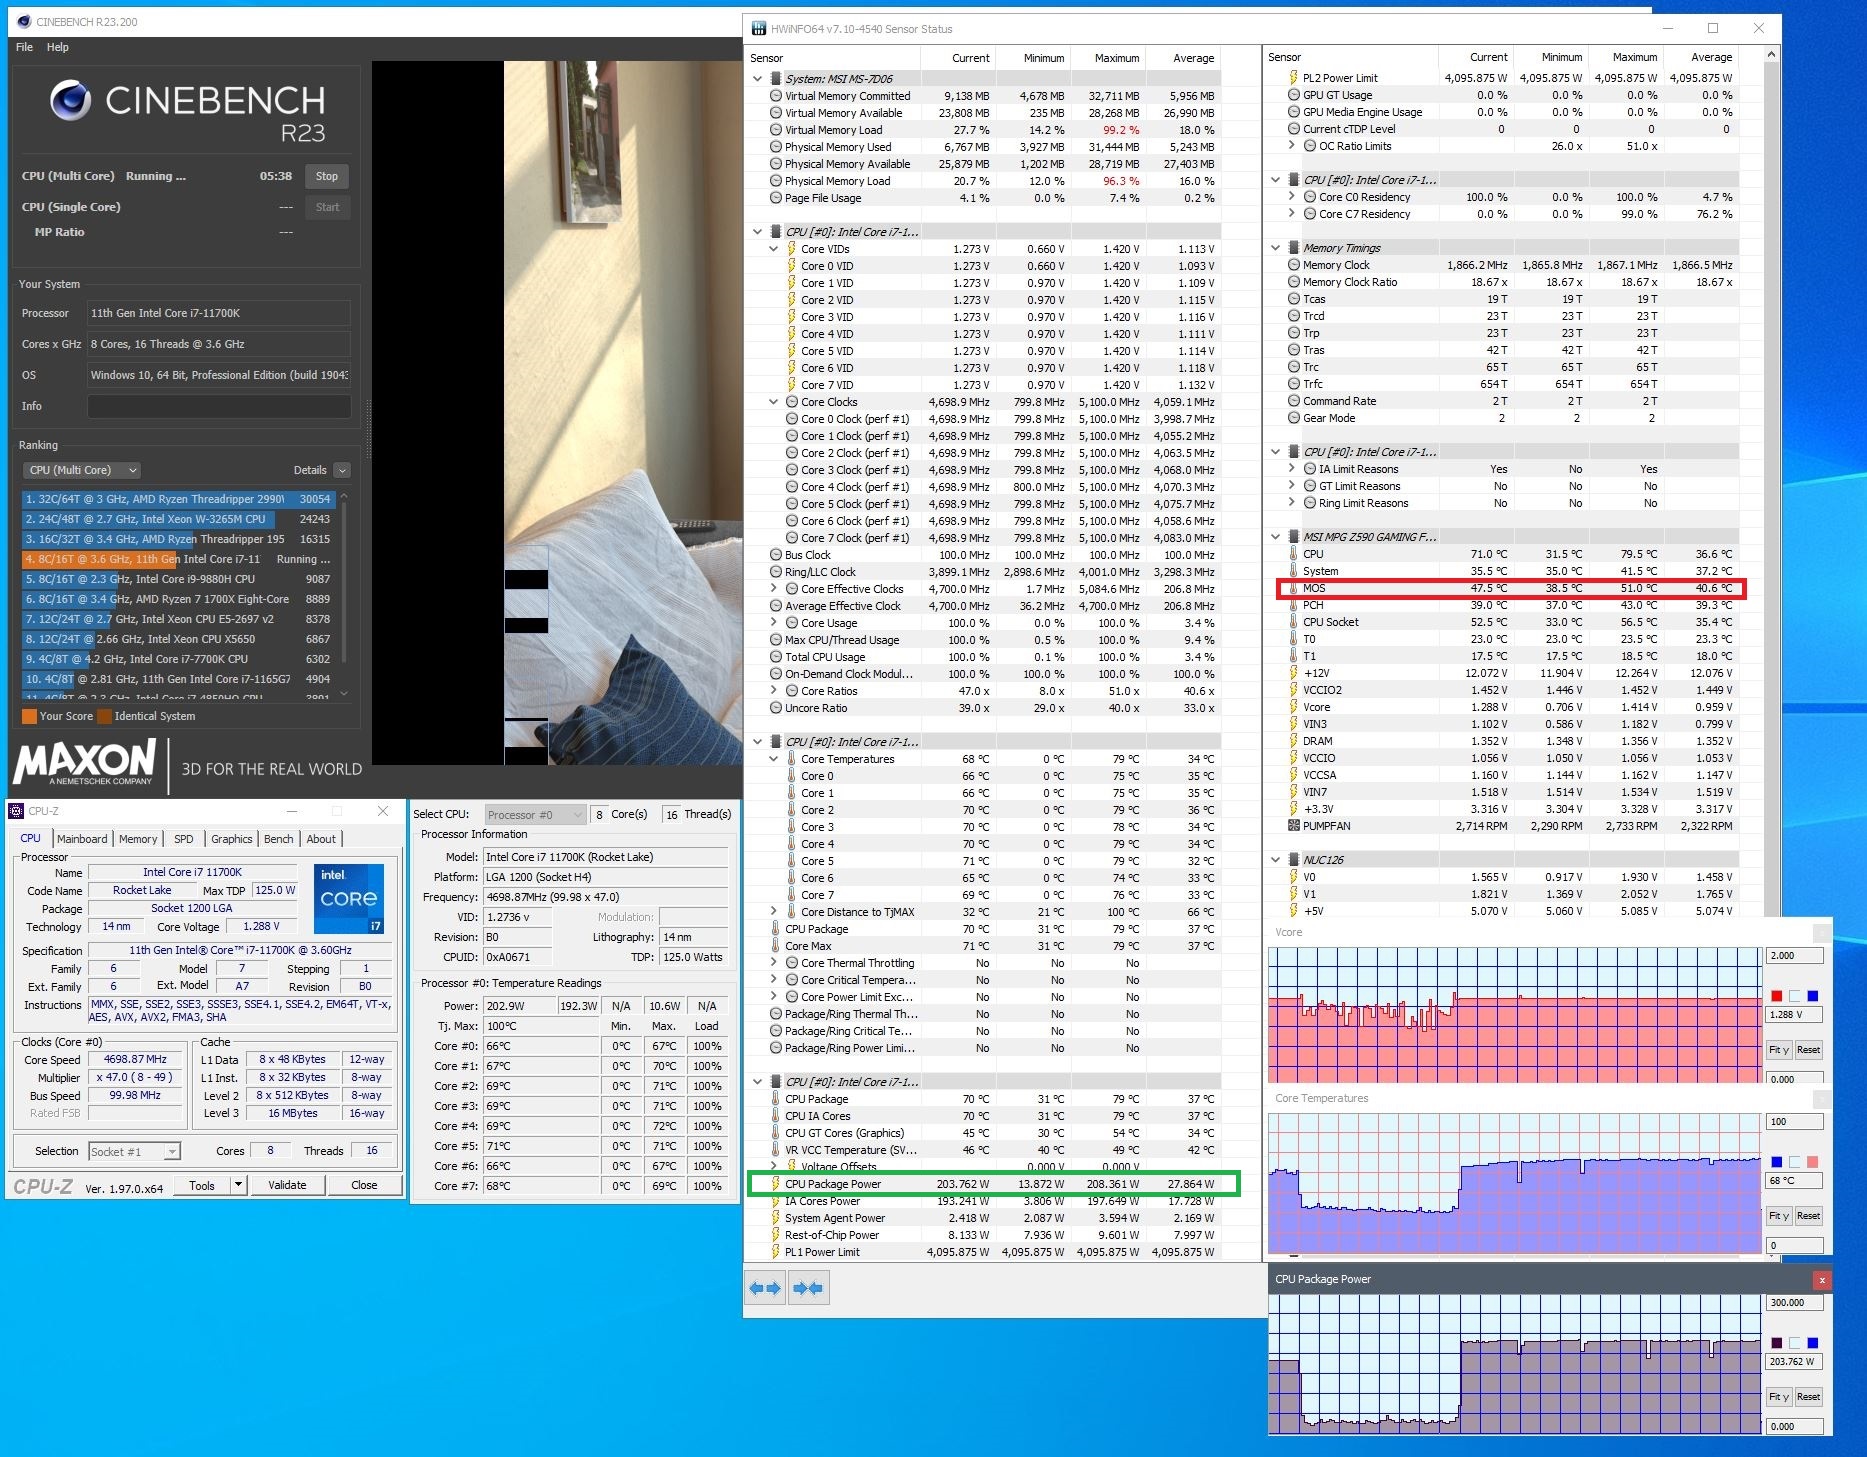Click the Cinebench sphere logo
1867x1457 pixels.
coord(71,100)
